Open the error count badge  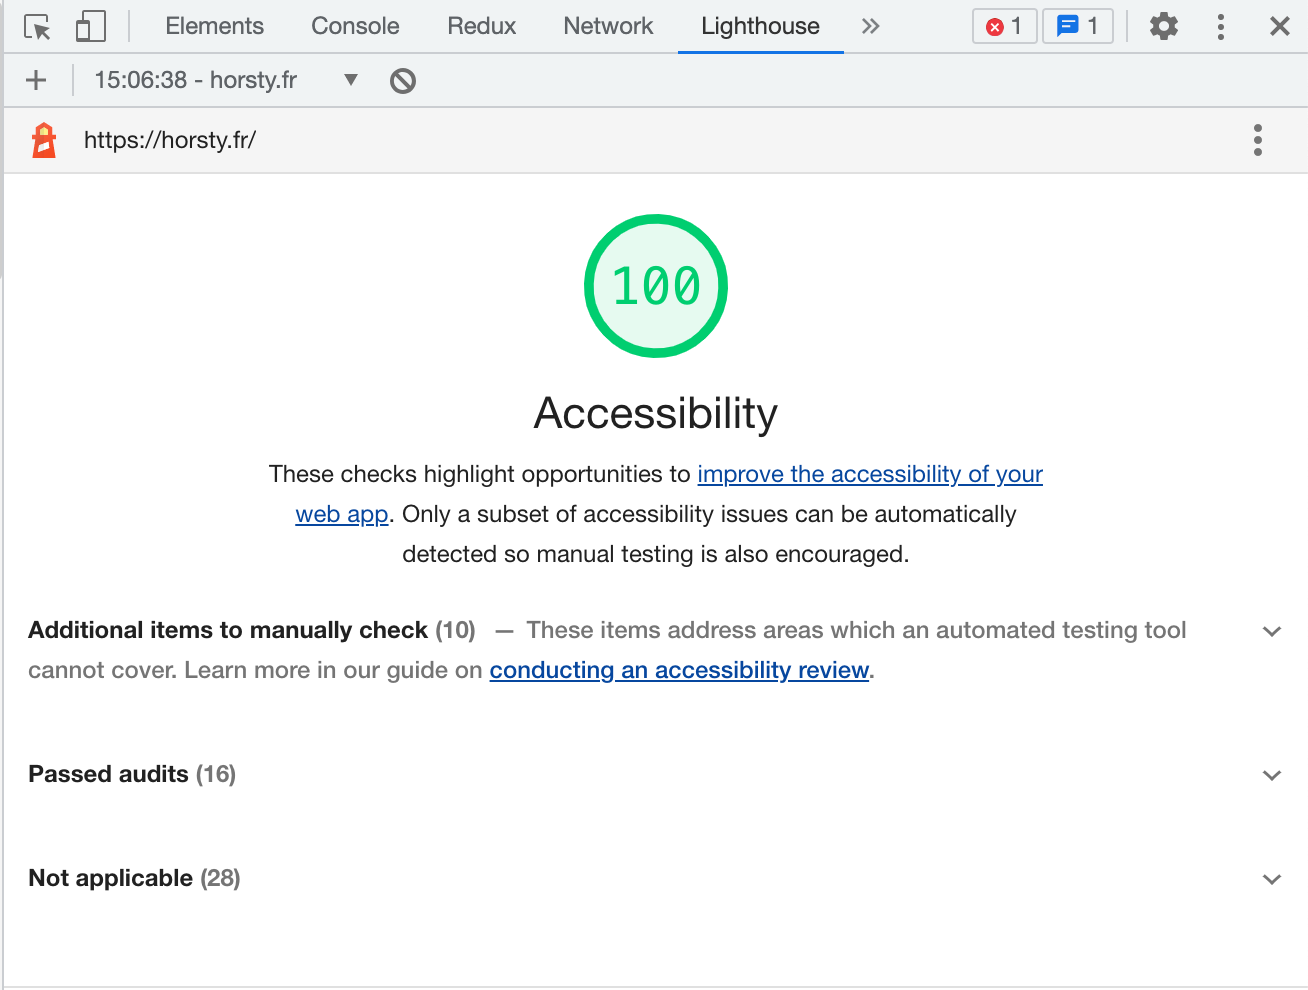(x=1004, y=26)
